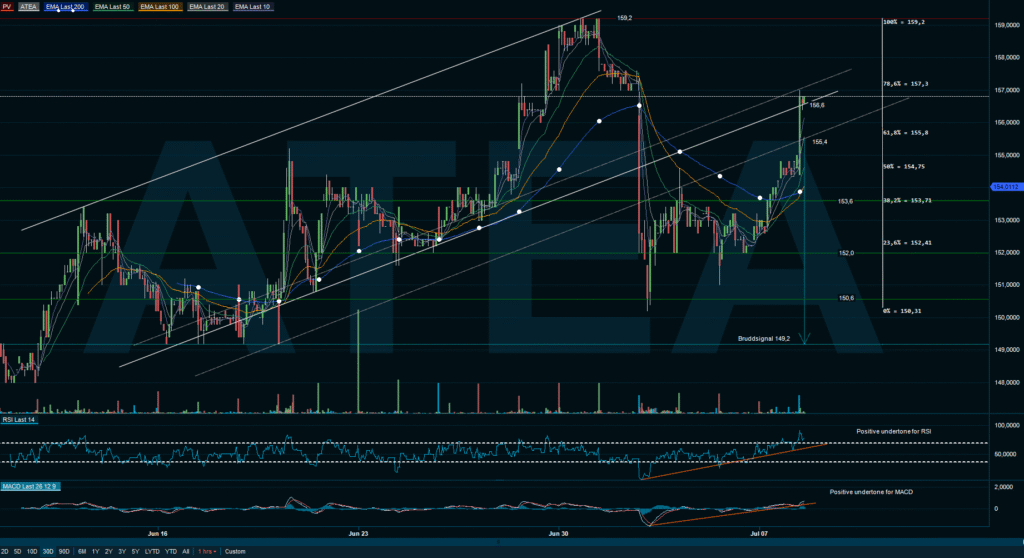Click the 155,4 price annotation
The image size is (1024, 558).
pos(820,142)
